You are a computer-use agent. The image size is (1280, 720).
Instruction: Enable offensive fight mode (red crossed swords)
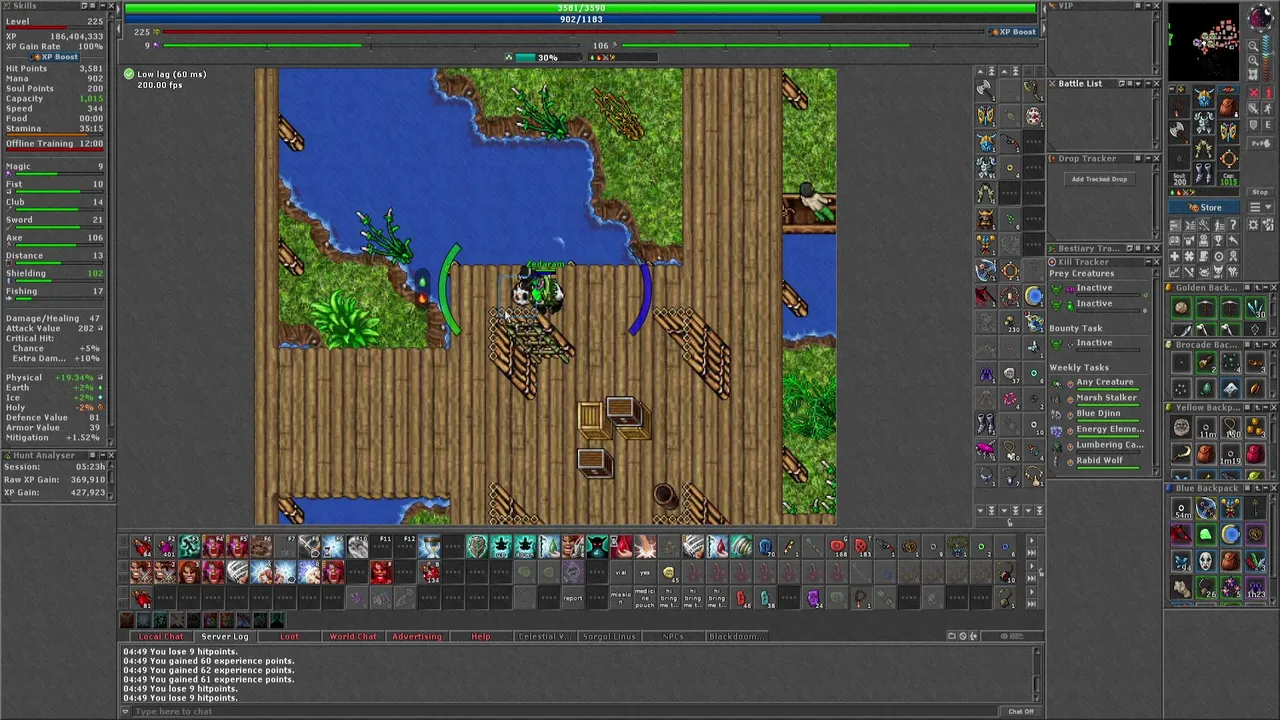click(1254, 92)
